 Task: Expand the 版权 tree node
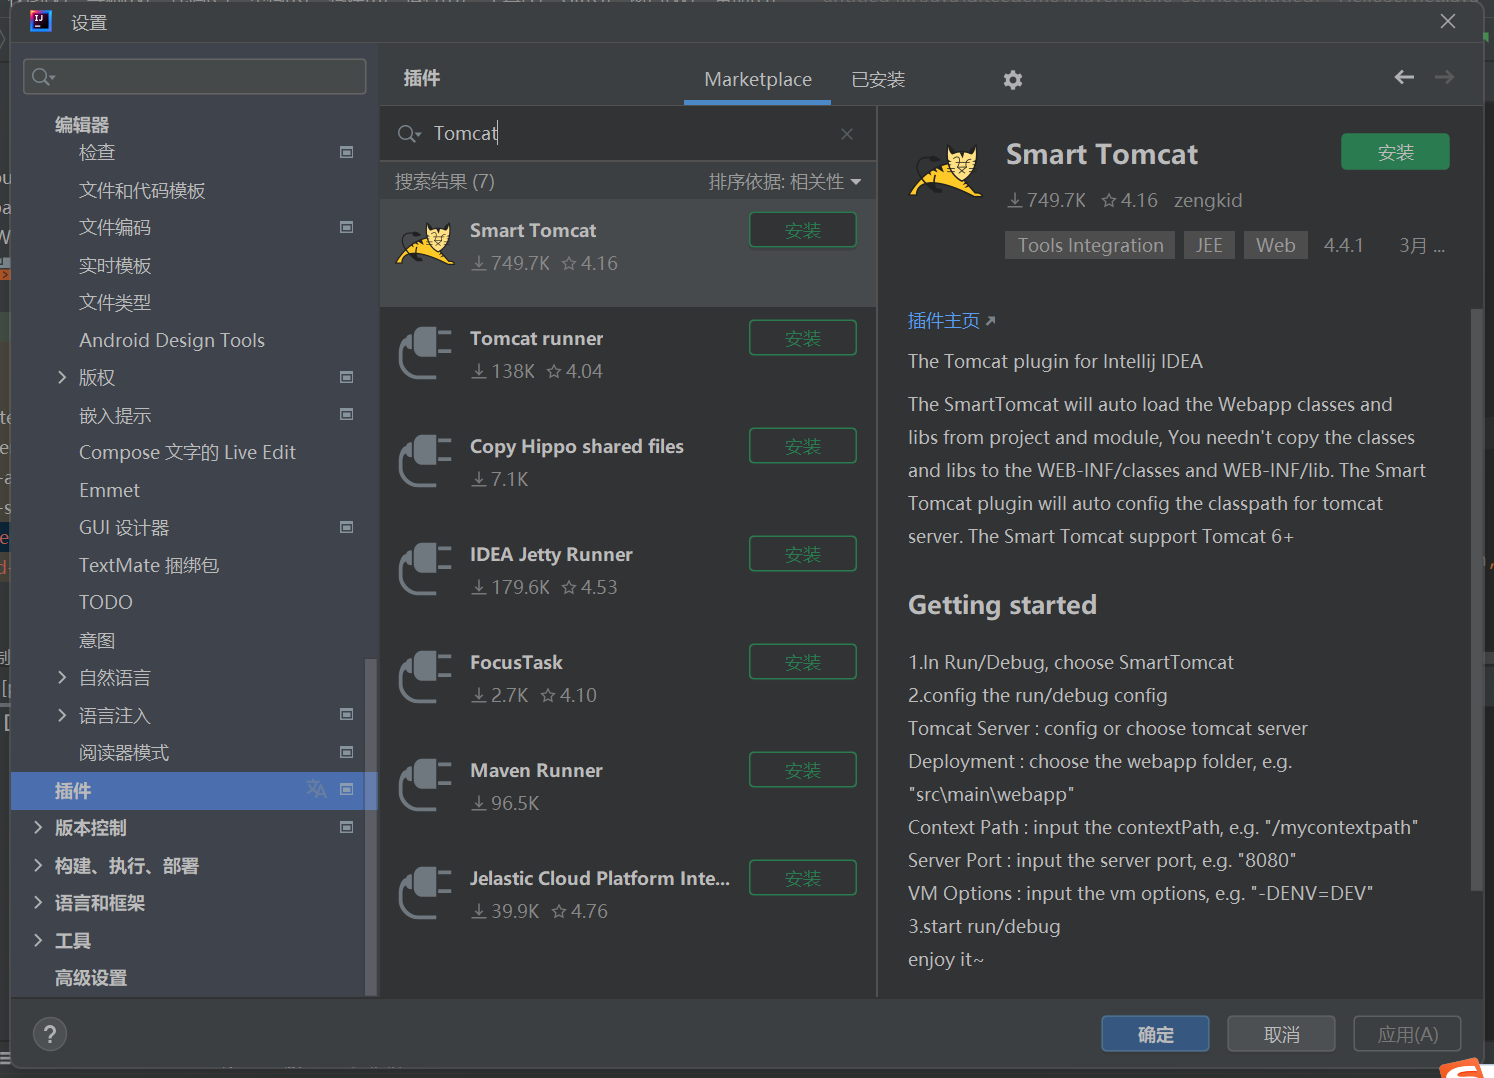pyautogui.click(x=62, y=377)
